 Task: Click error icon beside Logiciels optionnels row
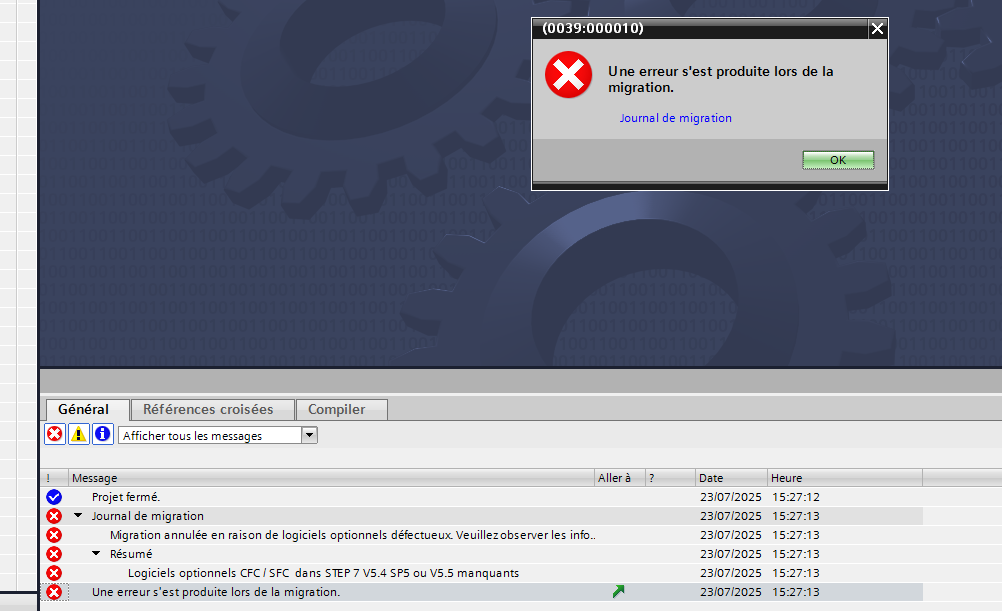[x=54, y=573]
